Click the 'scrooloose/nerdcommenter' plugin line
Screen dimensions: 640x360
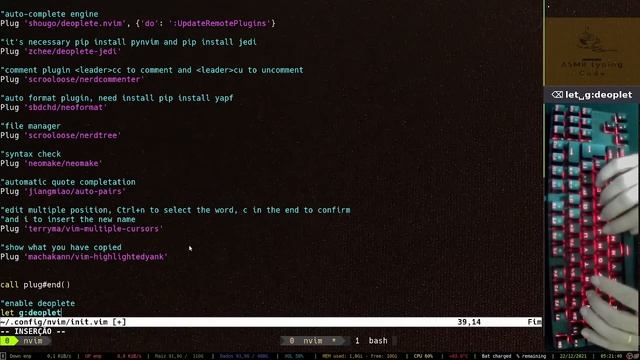tap(72, 79)
